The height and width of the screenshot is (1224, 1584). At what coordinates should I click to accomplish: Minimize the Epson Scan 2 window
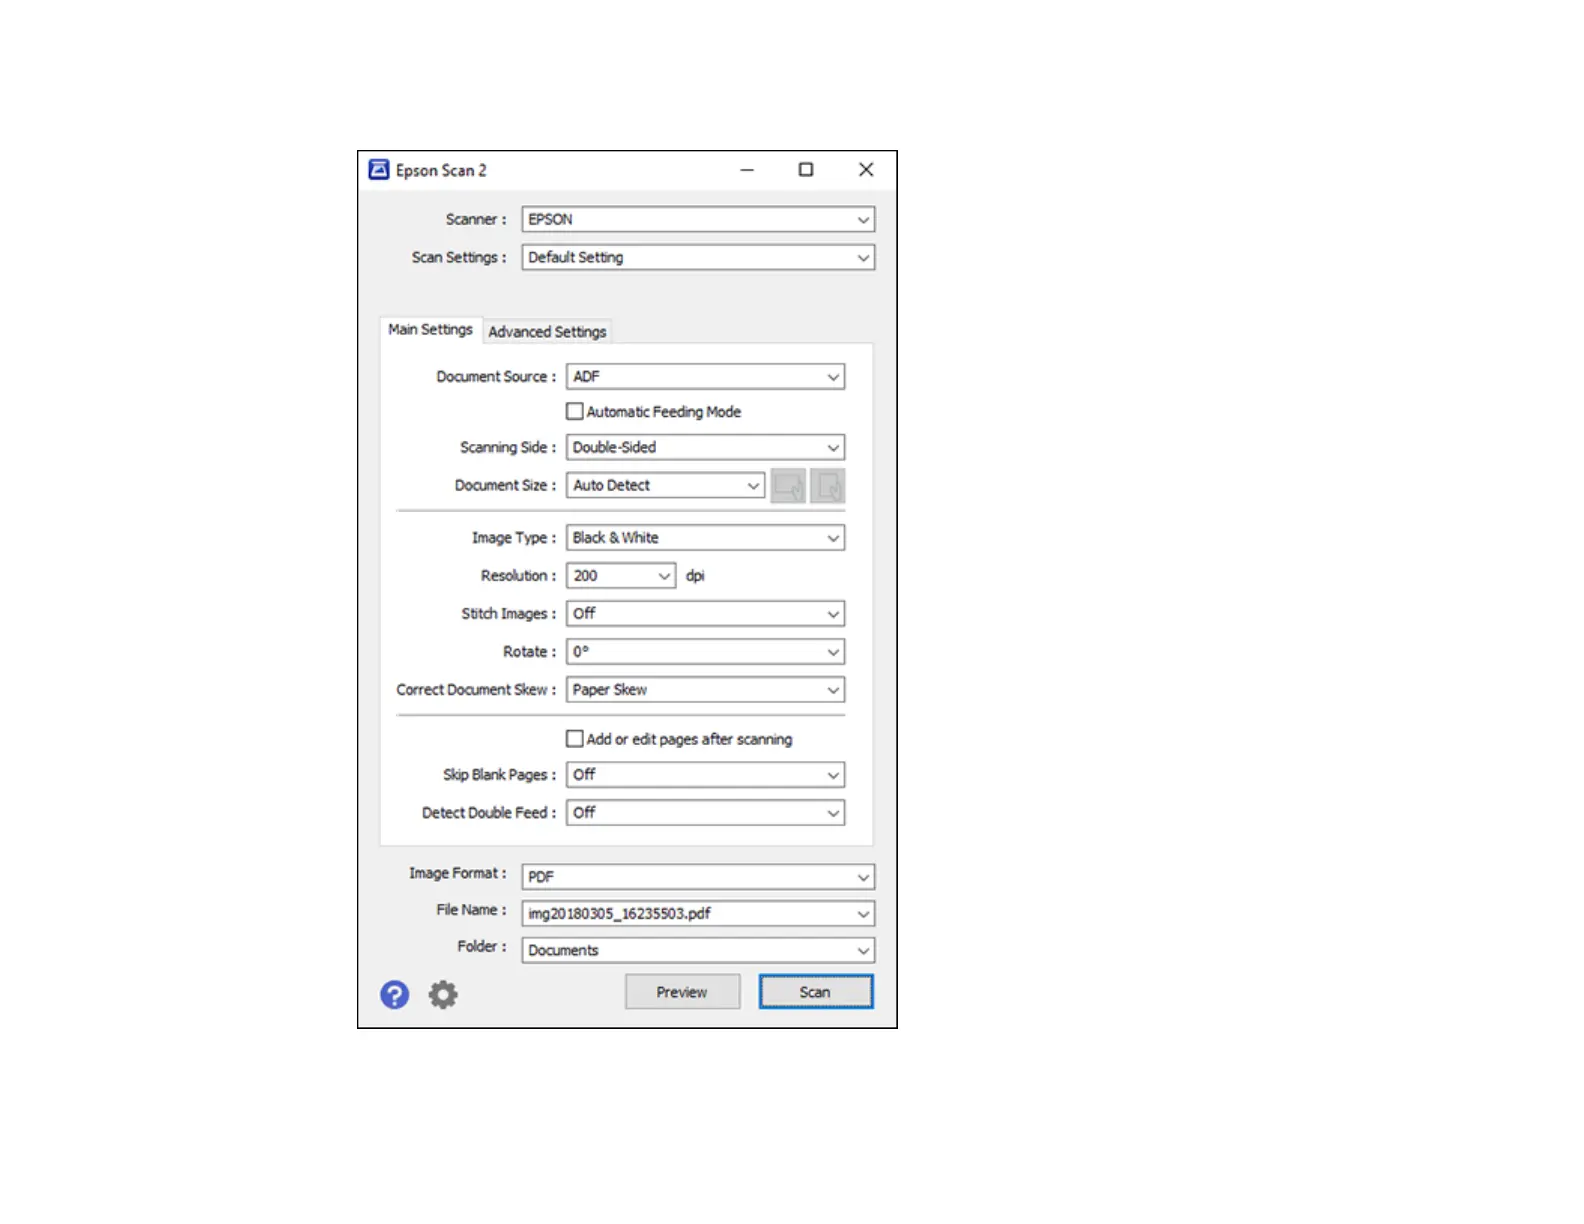pyautogui.click(x=747, y=170)
